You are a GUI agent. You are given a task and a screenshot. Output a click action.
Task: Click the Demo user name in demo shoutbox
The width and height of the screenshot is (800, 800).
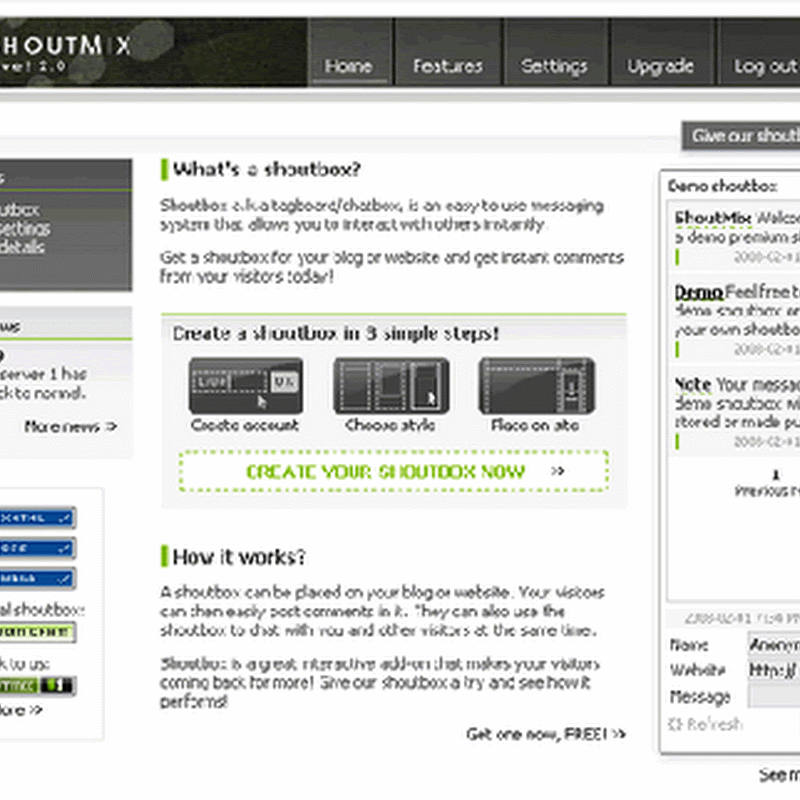698,292
